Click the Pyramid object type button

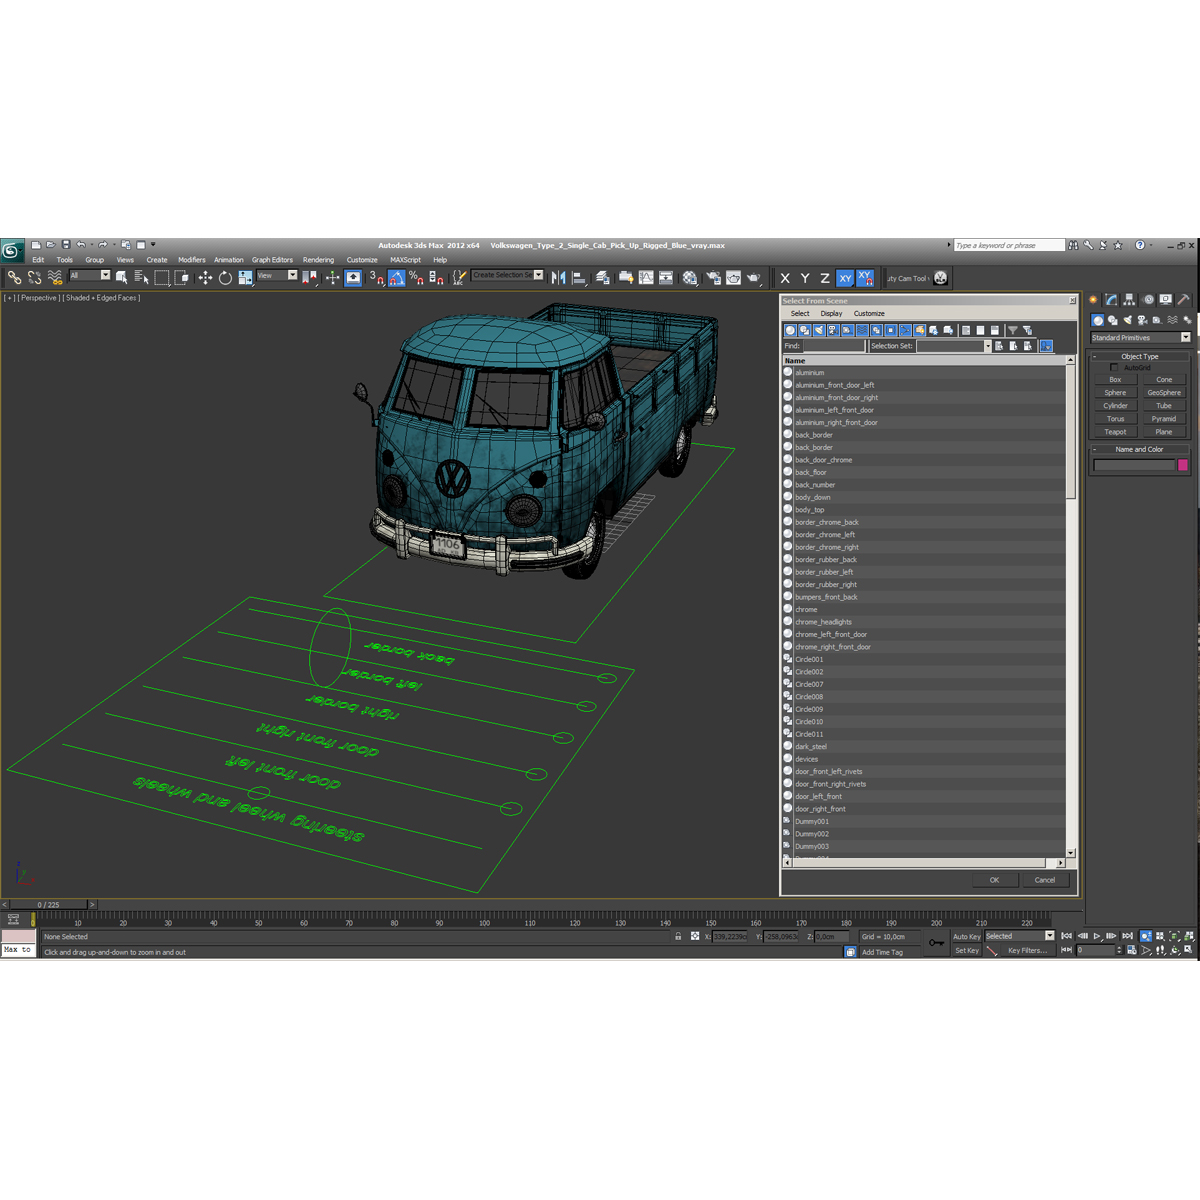coord(1164,419)
